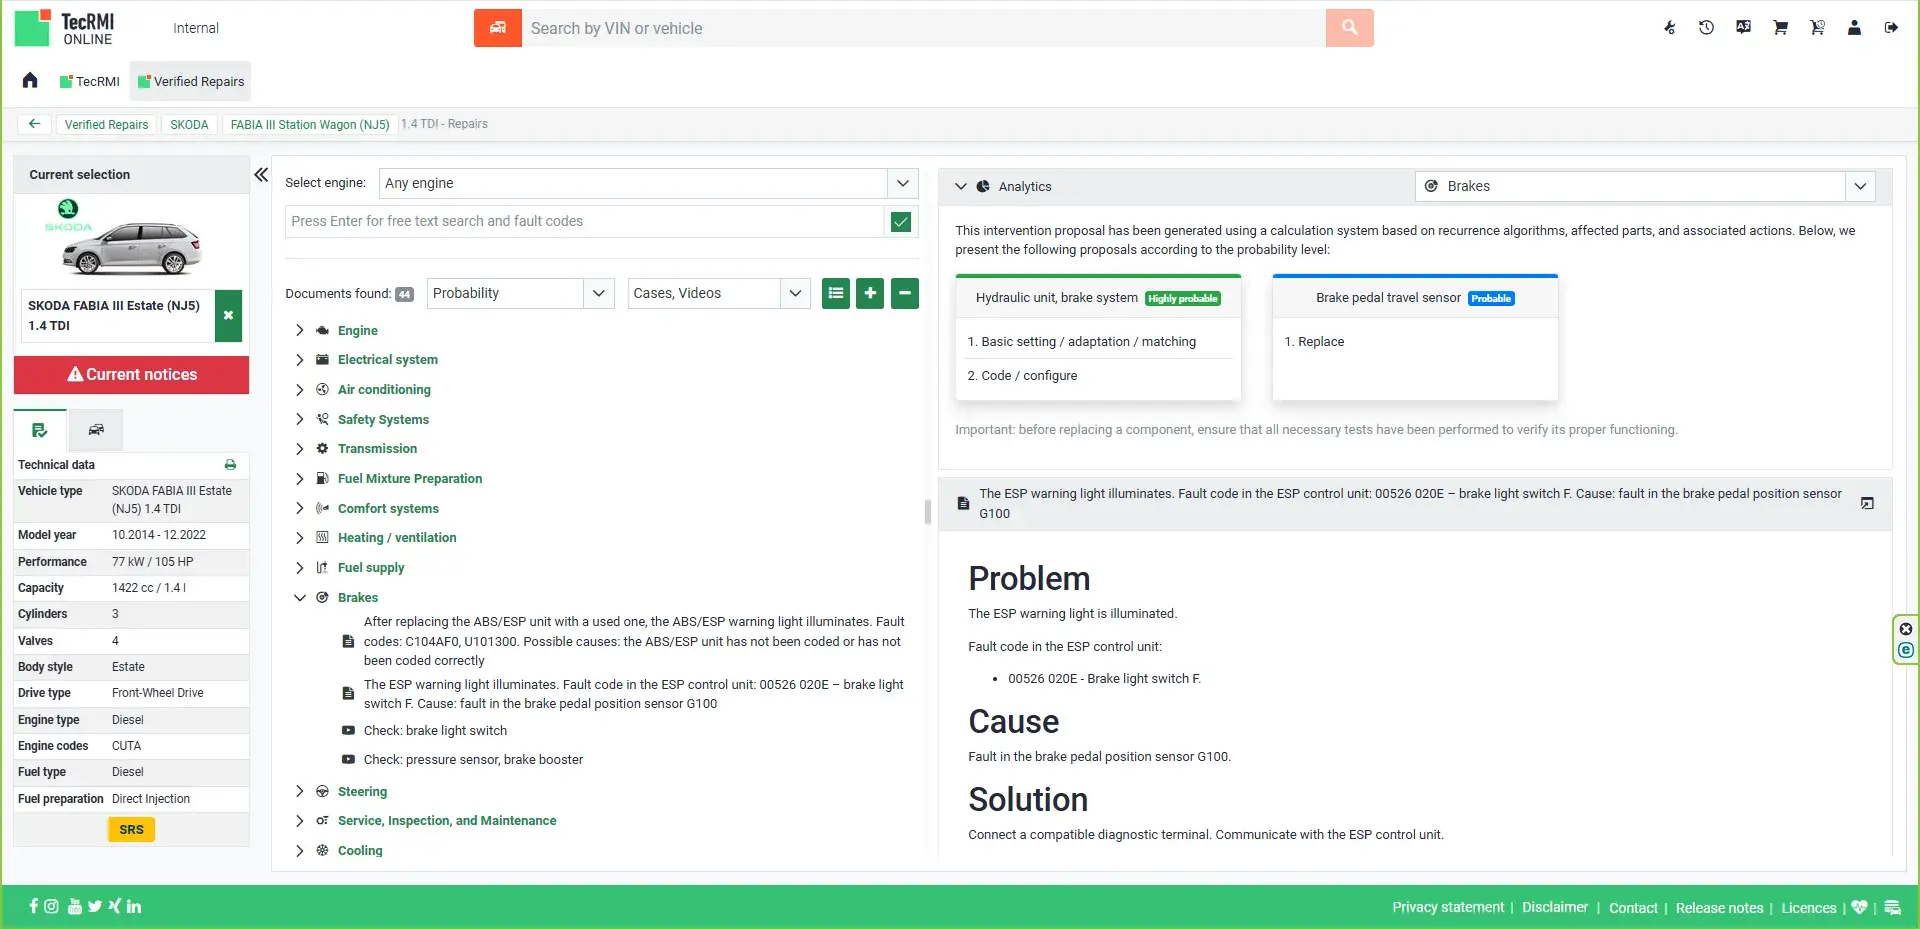This screenshot has width=1920, height=929.
Task: Open the Privacy statement link
Action: (1447, 907)
